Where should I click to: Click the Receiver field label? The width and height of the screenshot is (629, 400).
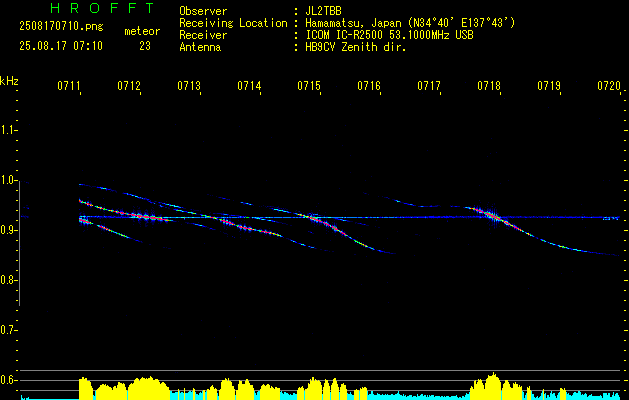[x=203, y=35]
